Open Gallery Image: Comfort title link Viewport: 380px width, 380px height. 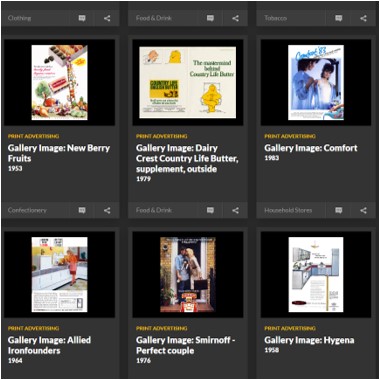[311, 148]
